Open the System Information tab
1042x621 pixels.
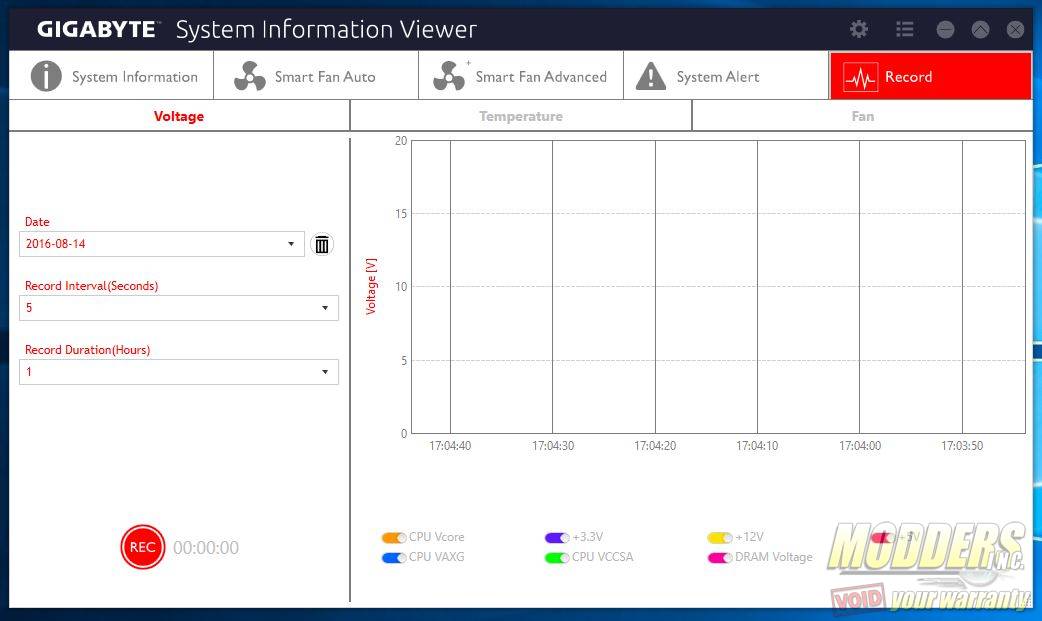click(x=112, y=76)
